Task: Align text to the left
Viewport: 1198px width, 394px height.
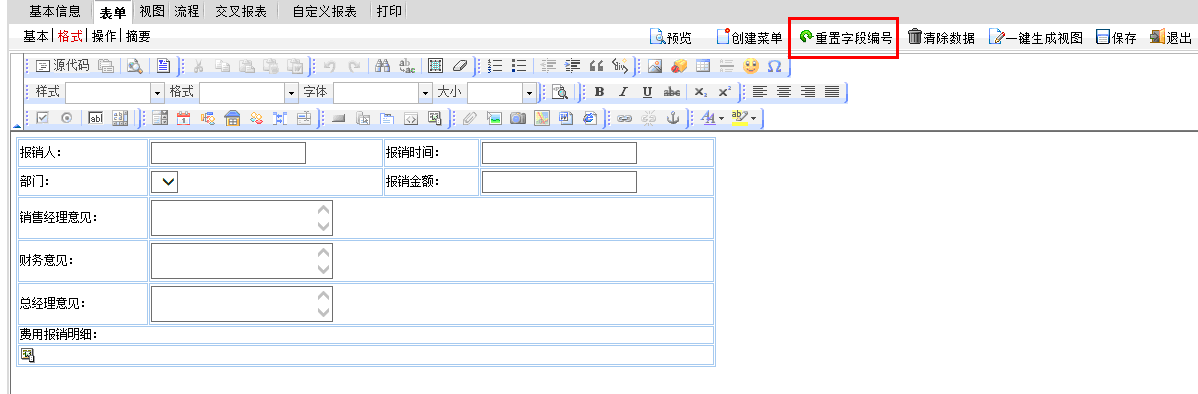Action: tap(759, 92)
